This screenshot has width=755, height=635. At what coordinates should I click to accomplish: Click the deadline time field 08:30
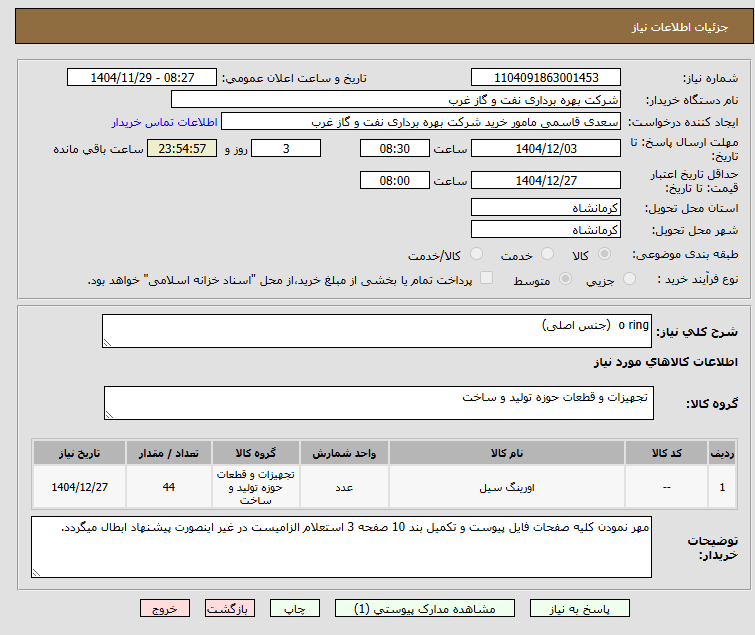pyautogui.click(x=395, y=148)
